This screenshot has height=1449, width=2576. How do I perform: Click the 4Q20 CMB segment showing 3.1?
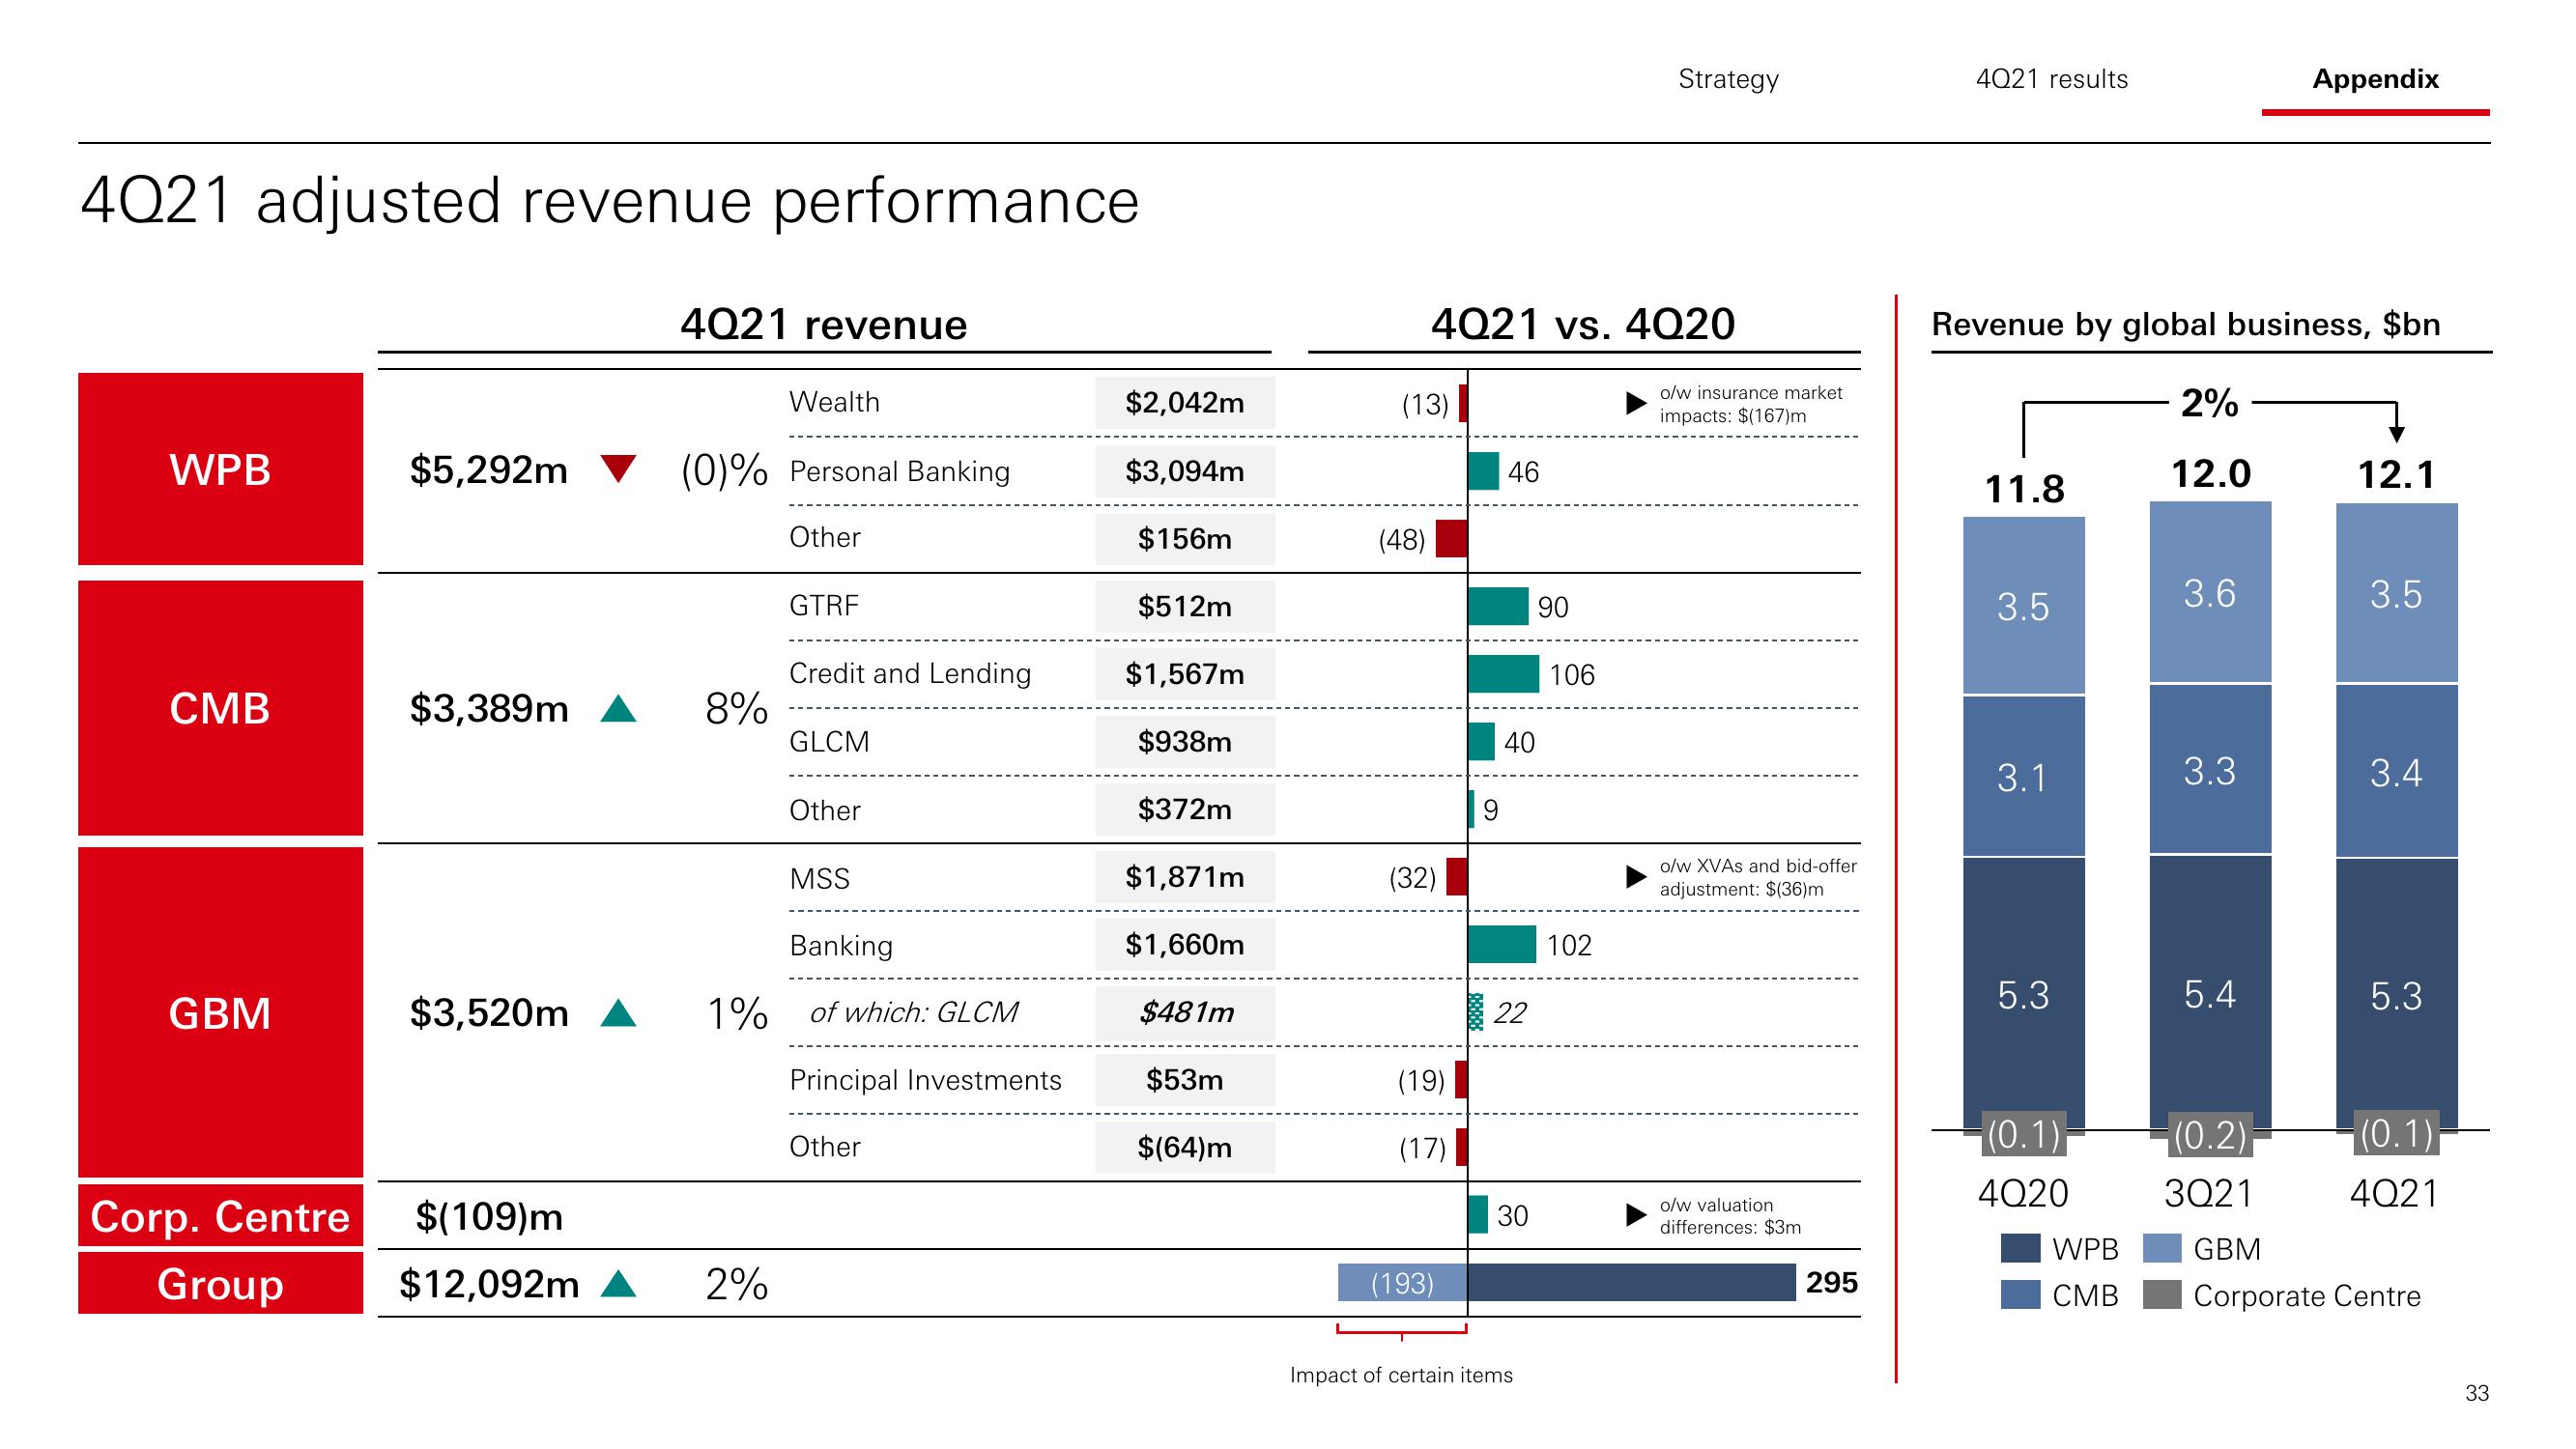(2023, 776)
